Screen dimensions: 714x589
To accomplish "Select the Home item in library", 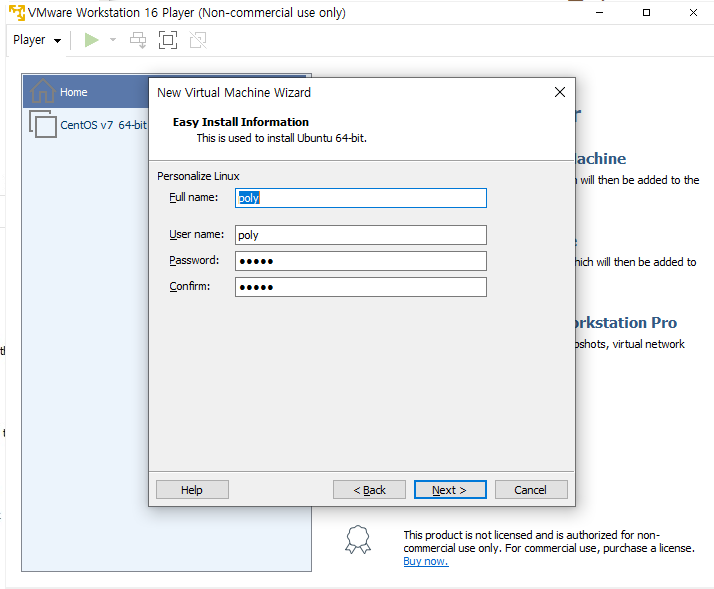I will pos(86,92).
